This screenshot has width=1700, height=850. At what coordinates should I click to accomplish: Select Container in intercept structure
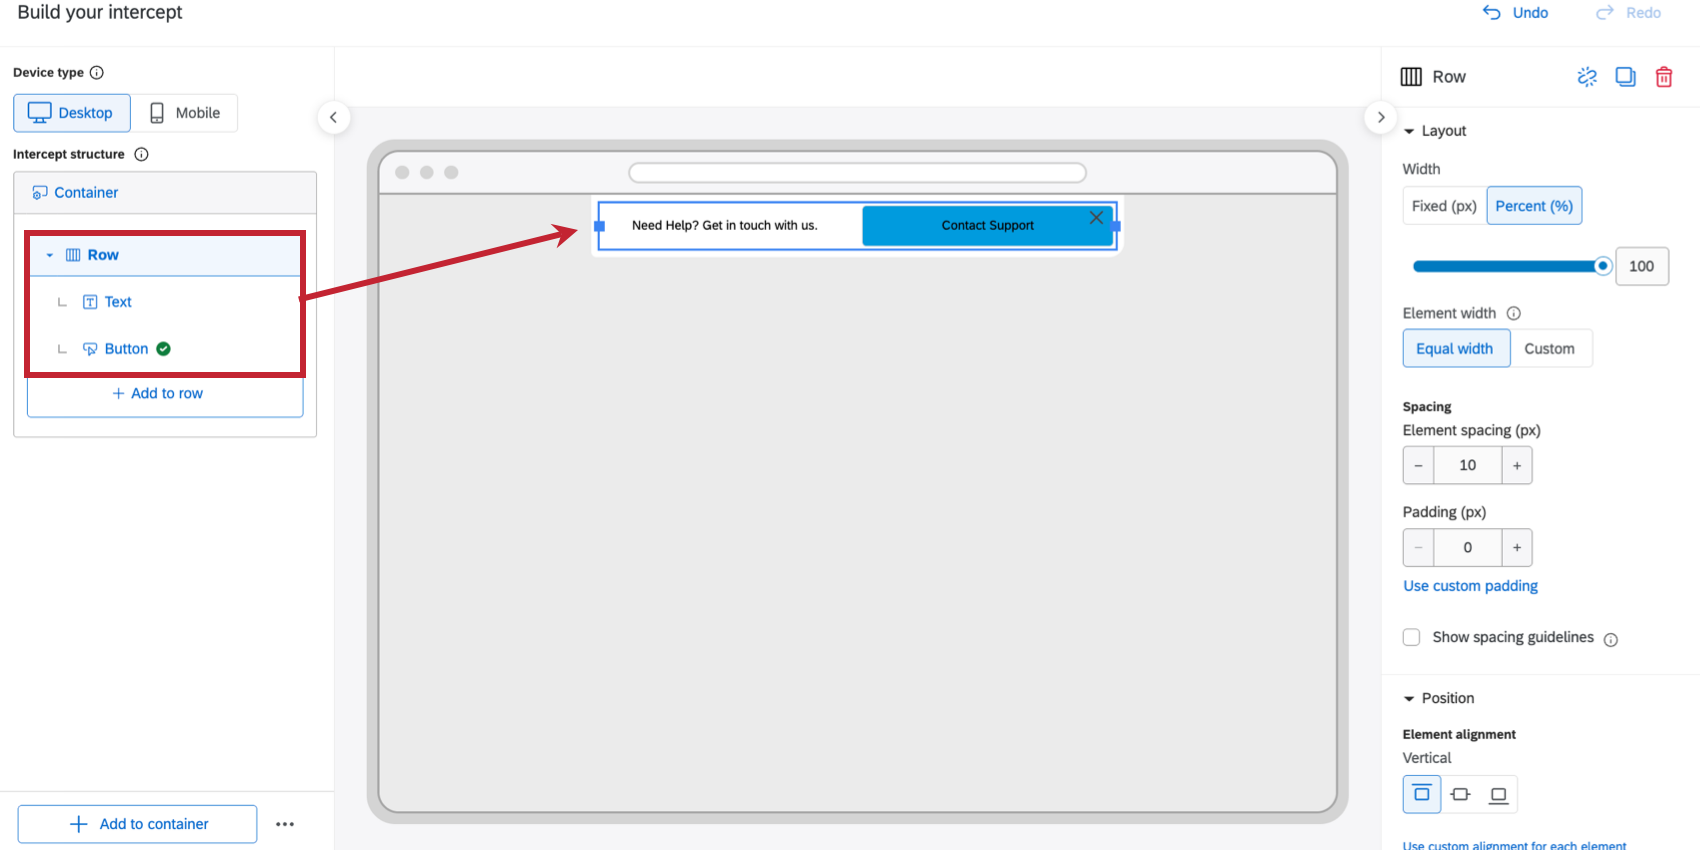click(x=165, y=192)
